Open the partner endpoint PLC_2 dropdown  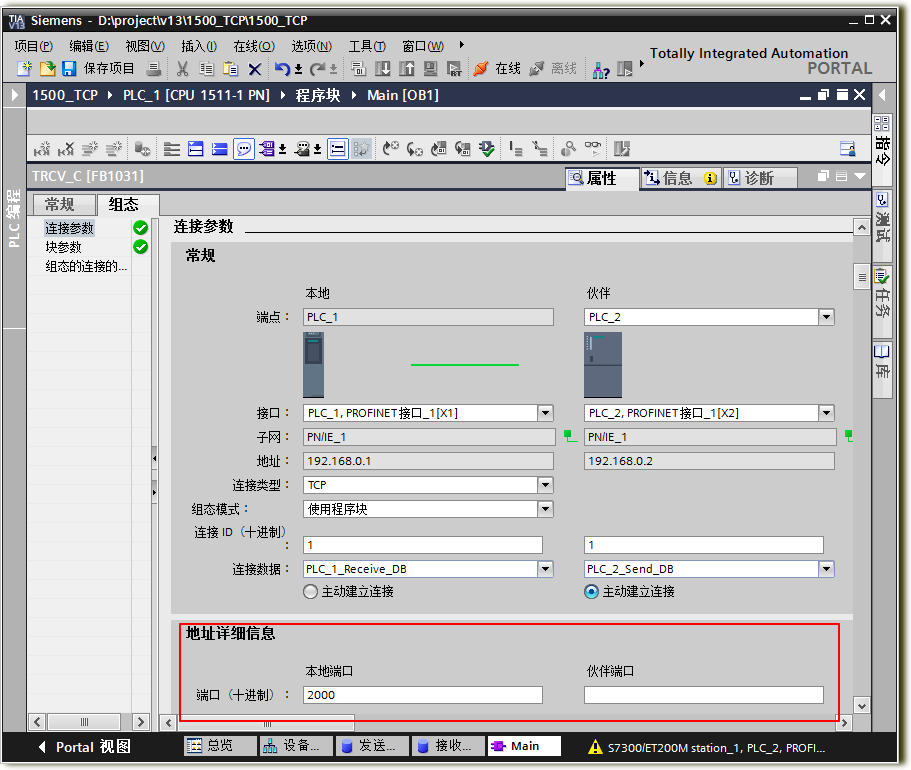pyautogui.click(x=826, y=317)
